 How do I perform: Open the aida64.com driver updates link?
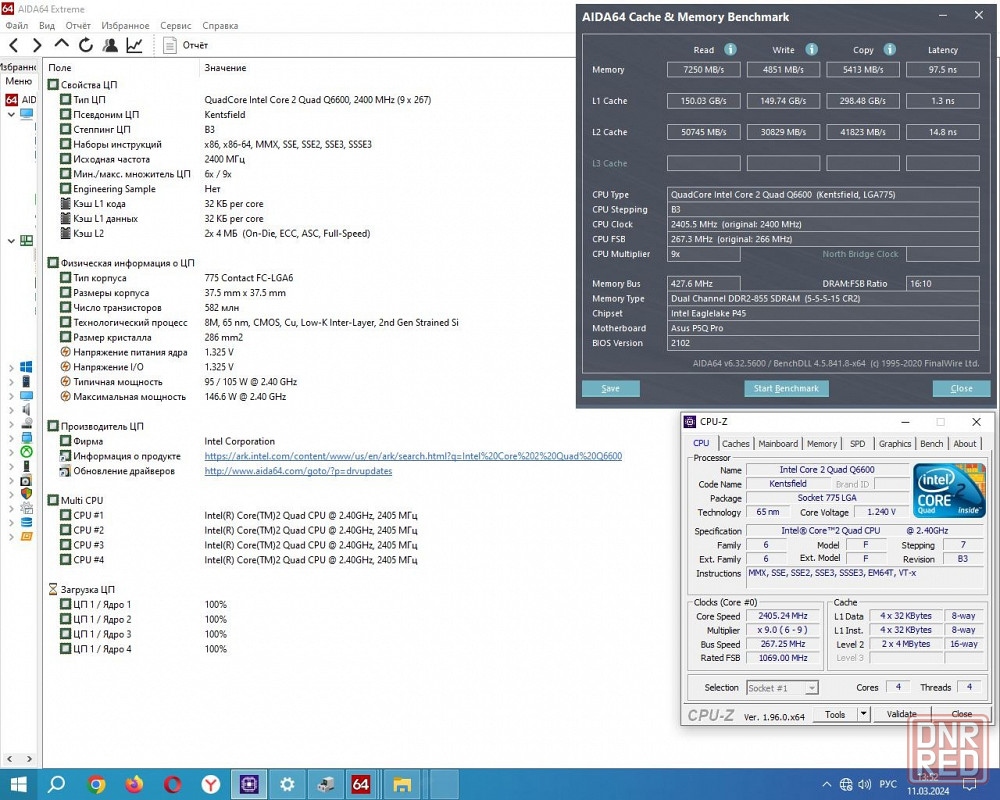[298, 471]
